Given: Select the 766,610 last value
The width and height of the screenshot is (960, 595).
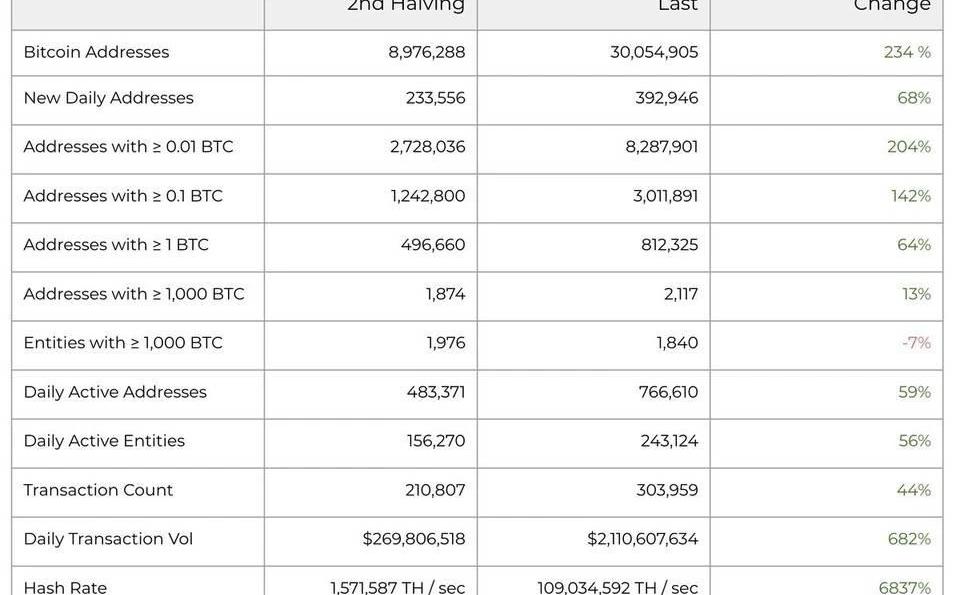Looking at the screenshot, I should [668, 392].
